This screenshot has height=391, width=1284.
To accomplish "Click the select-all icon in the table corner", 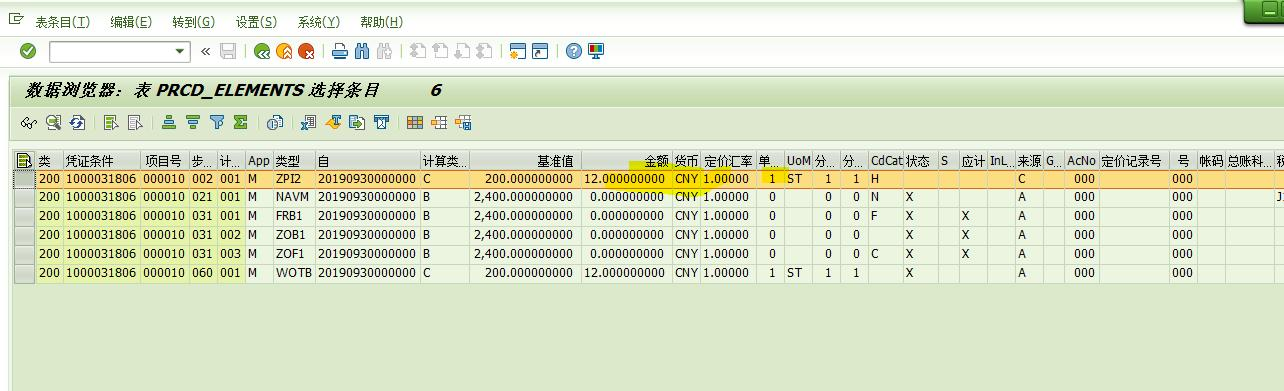I will coord(24,160).
